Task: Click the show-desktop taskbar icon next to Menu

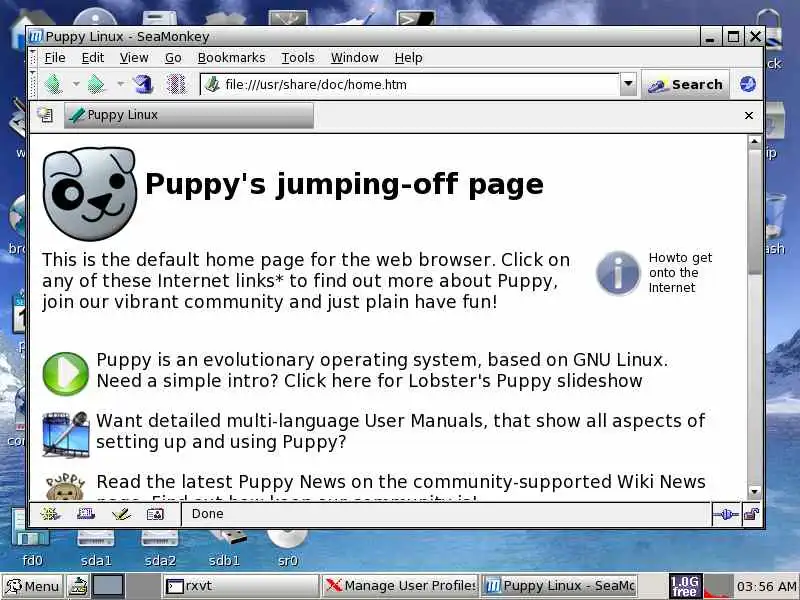Action: [x=78, y=586]
